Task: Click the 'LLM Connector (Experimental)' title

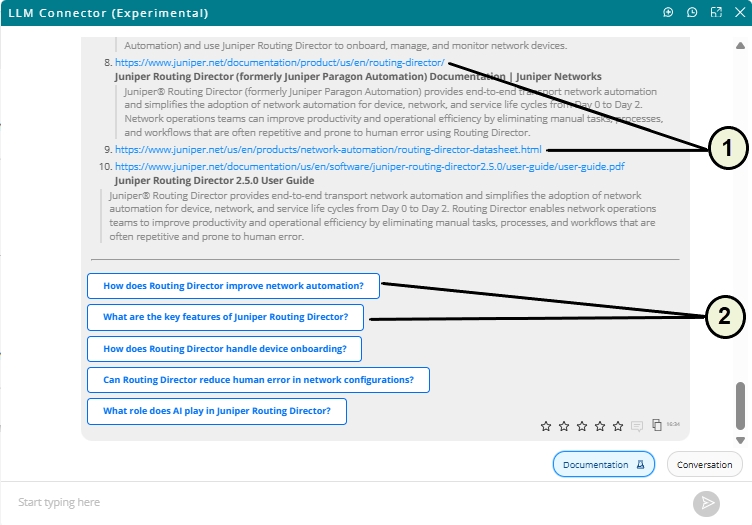Action: (108, 13)
